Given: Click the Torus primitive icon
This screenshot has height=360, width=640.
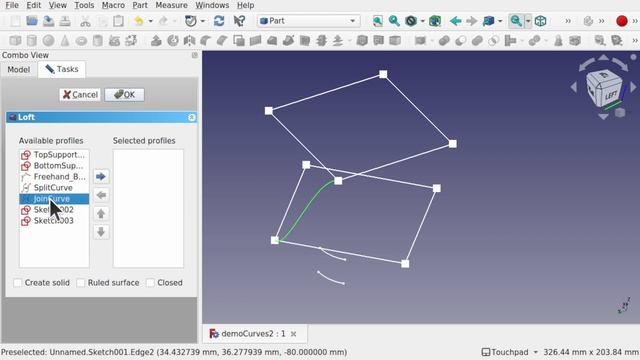Looking at the screenshot, I should coord(81,40).
